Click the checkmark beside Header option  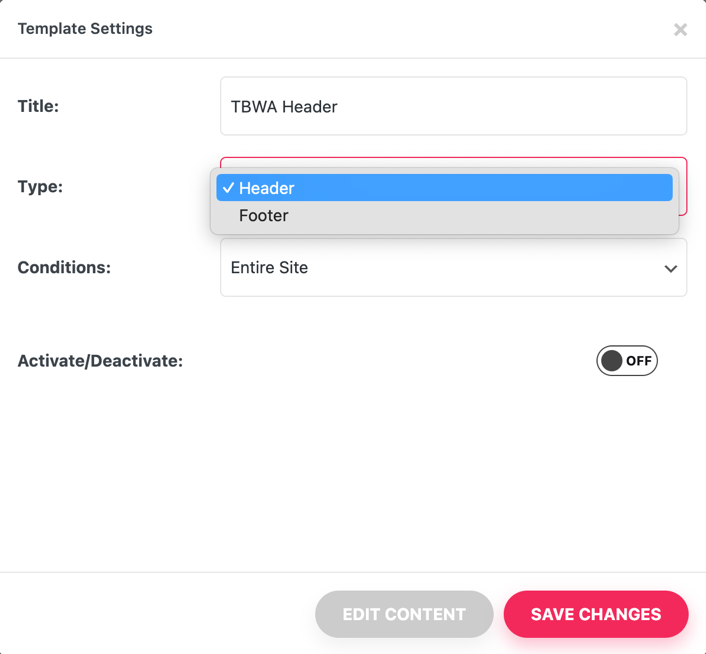coord(229,188)
